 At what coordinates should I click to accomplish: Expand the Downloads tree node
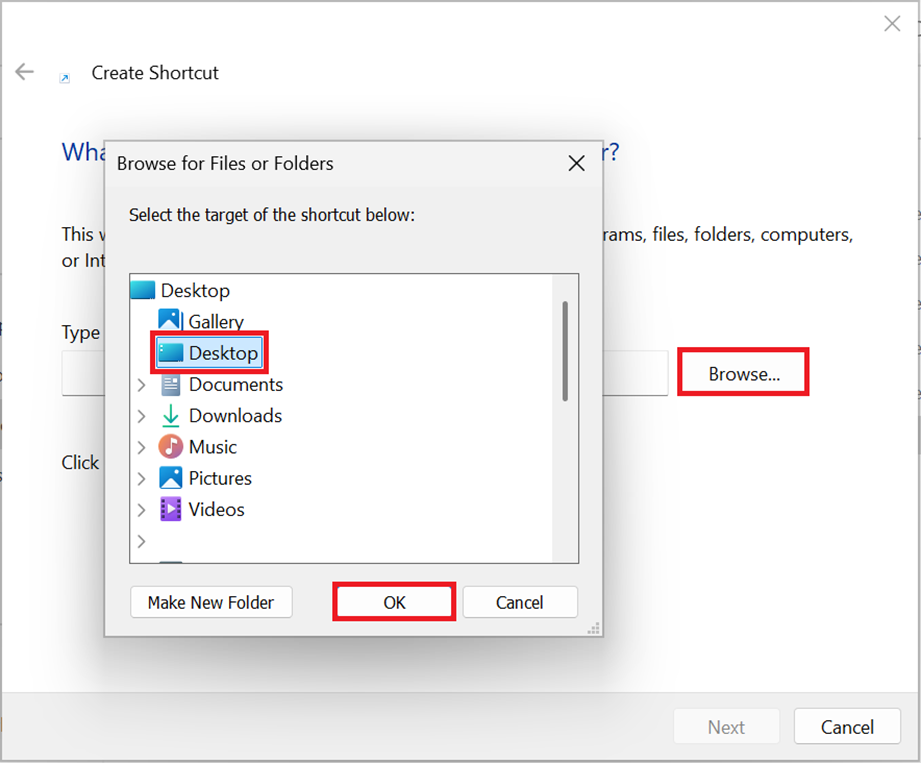tap(141, 416)
